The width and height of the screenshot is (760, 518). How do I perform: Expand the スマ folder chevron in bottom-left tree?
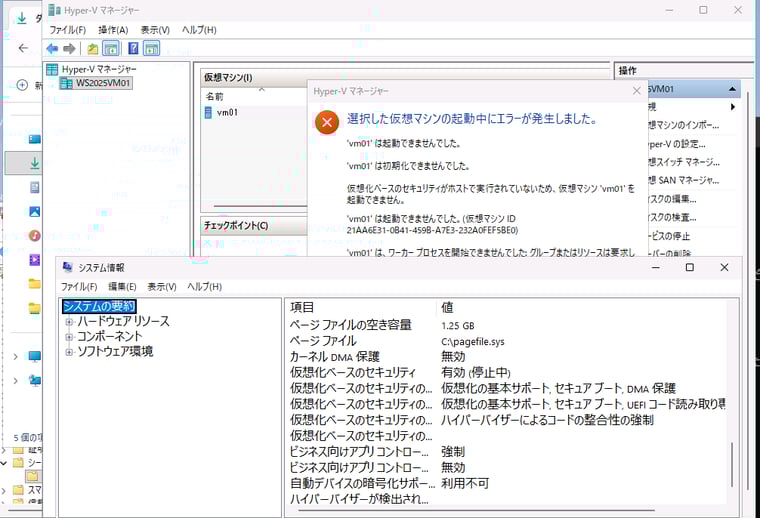pos(4,490)
